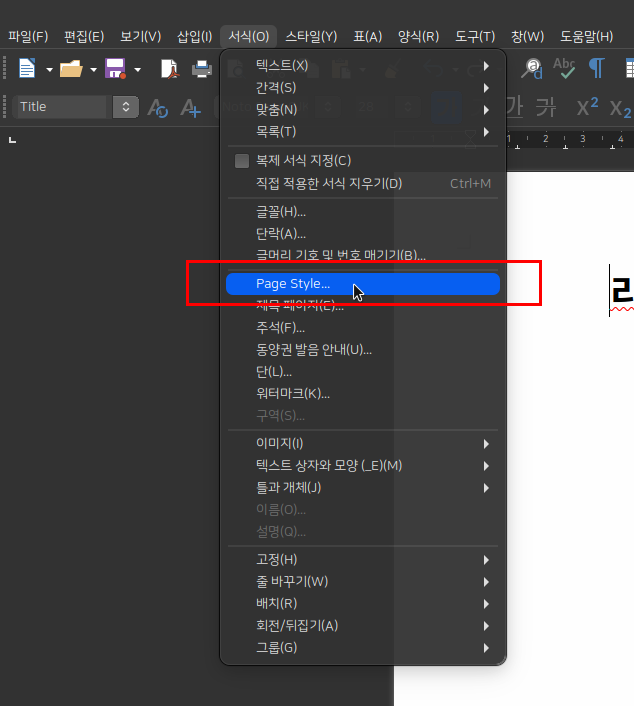The width and height of the screenshot is (634, 706).
Task: Click the Print icon
Action: coord(202,69)
